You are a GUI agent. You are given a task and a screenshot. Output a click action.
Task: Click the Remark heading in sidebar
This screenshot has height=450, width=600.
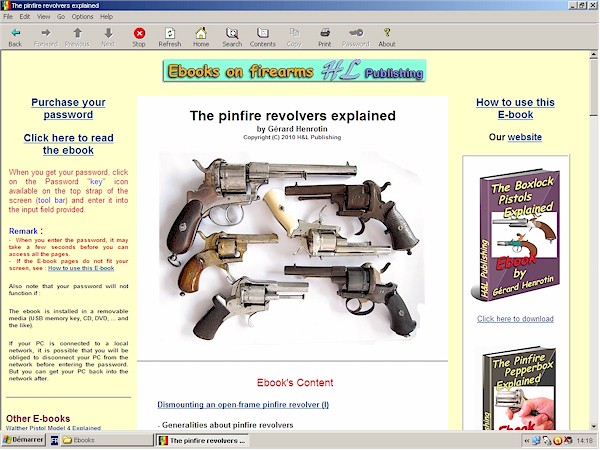[x=25, y=231]
